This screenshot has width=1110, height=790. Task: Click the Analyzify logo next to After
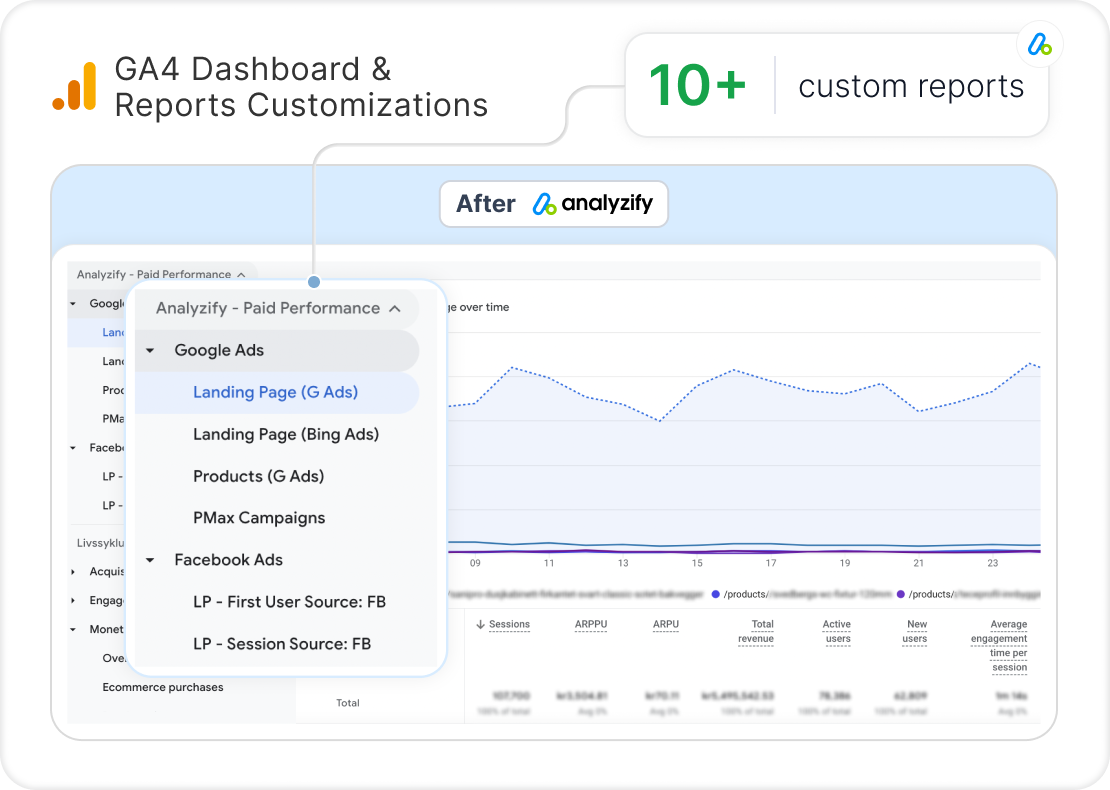pyautogui.click(x=593, y=204)
